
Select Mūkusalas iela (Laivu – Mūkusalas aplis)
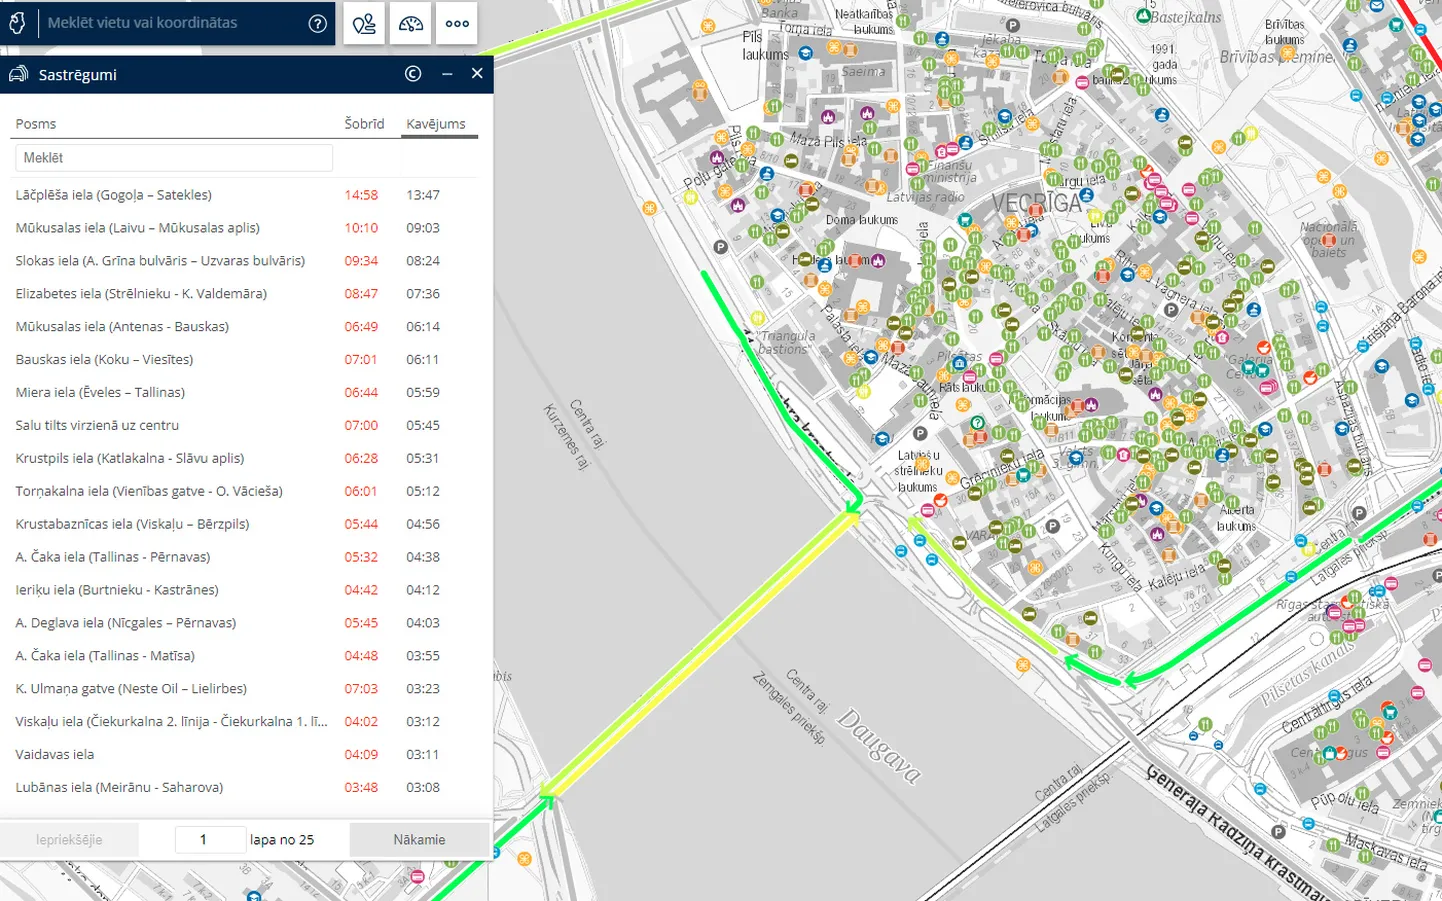(x=246, y=228)
